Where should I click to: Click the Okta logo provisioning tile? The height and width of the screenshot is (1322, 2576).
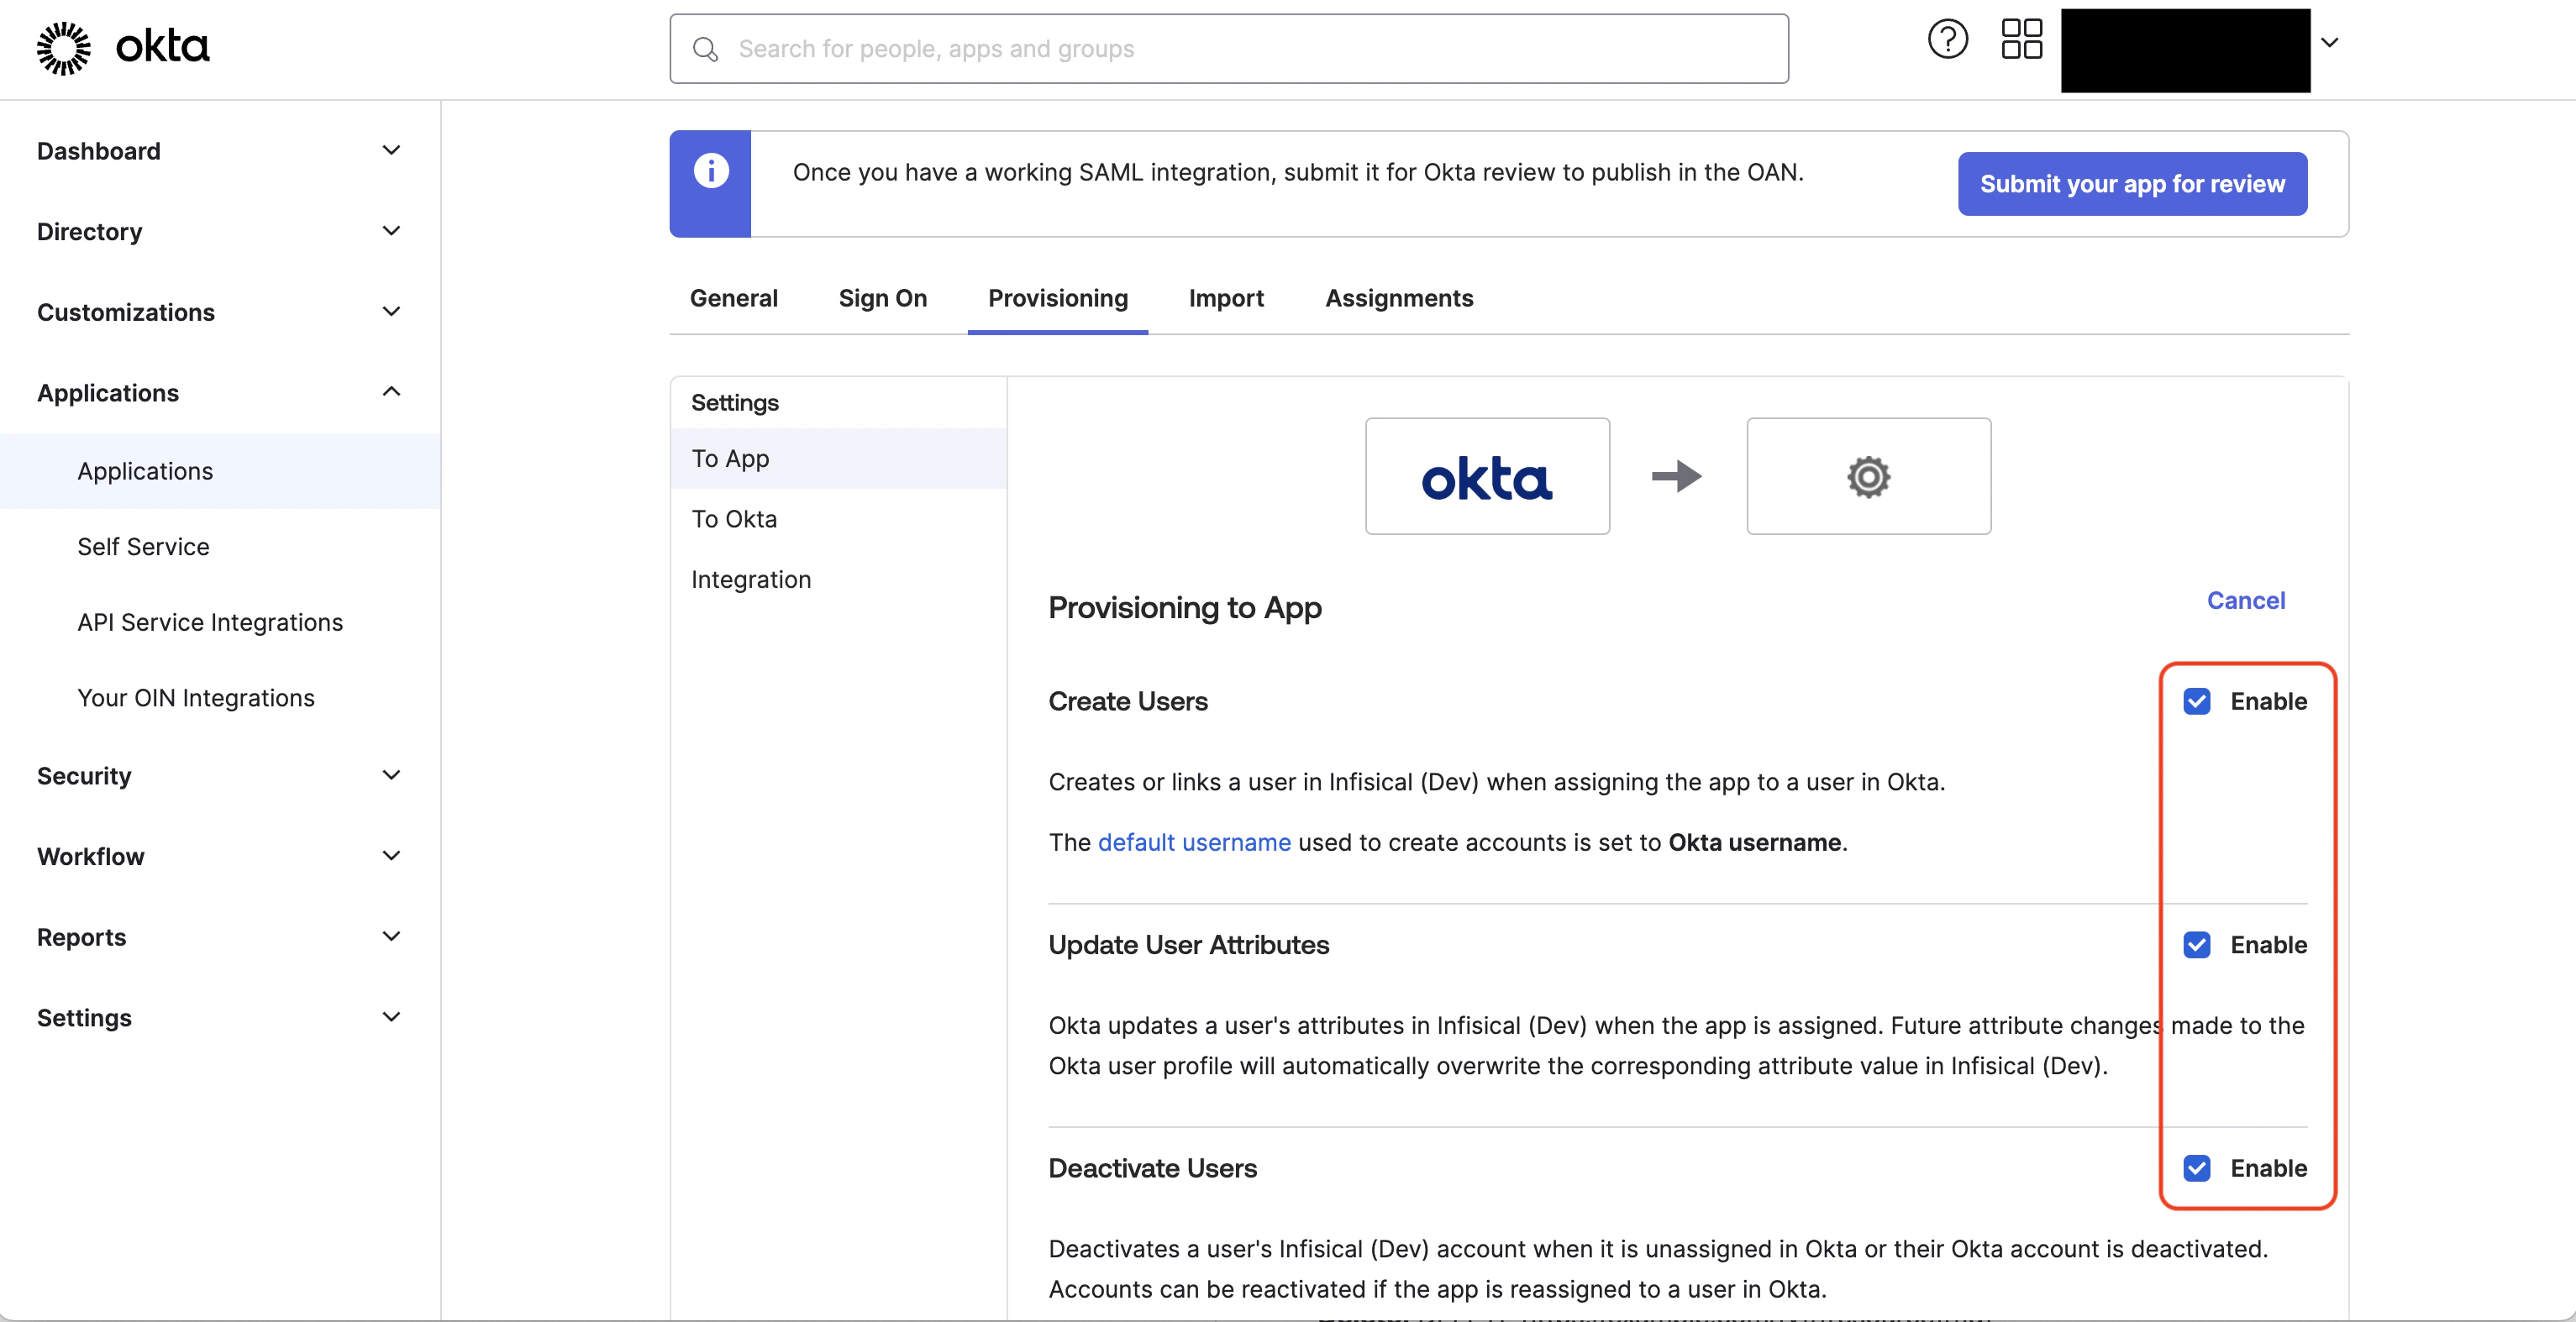tap(1487, 476)
